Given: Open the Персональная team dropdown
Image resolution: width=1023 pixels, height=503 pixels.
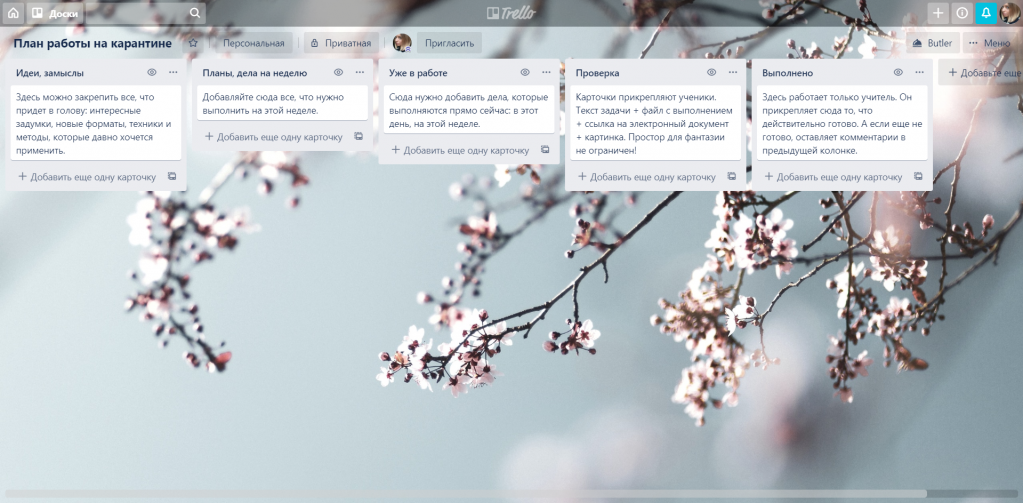Looking at the screenshot, I should pos(254,43).
